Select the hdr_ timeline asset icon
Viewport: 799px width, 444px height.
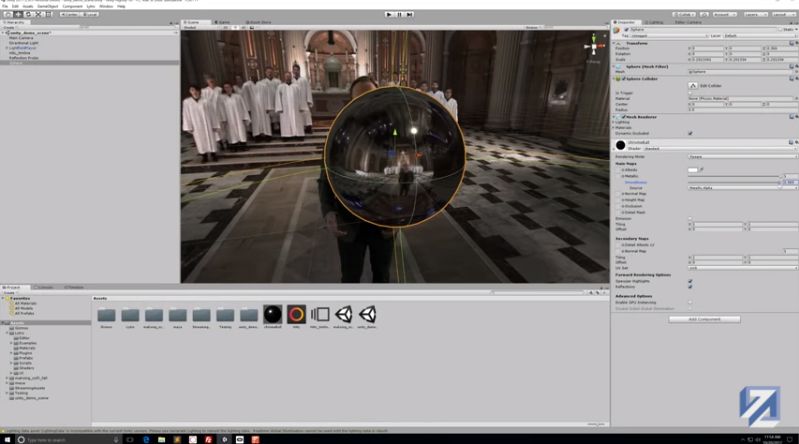pyautogui.click(x=320, y=315)
